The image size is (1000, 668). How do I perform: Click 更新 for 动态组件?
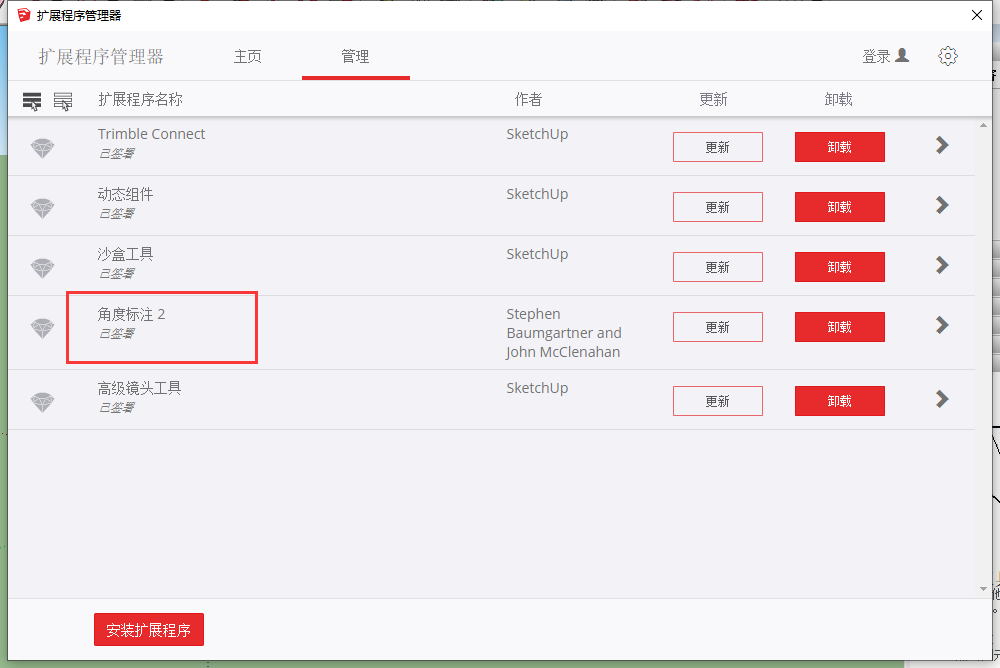tap(717, 207)
